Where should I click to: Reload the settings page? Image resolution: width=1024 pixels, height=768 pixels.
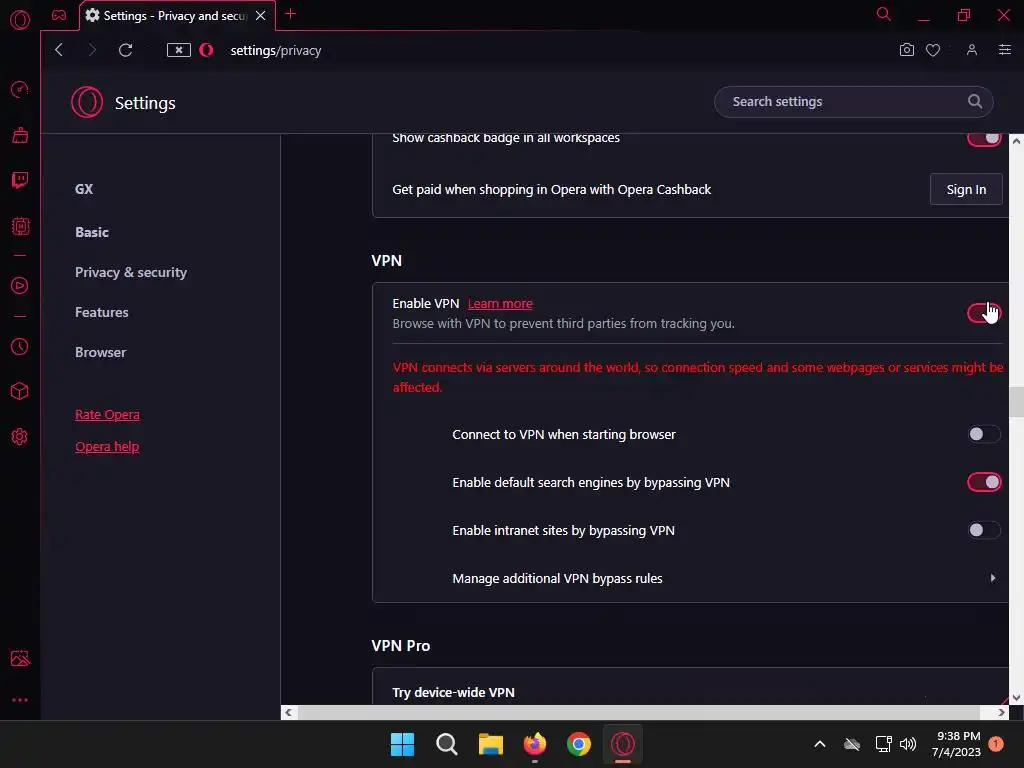coord(125,50)
